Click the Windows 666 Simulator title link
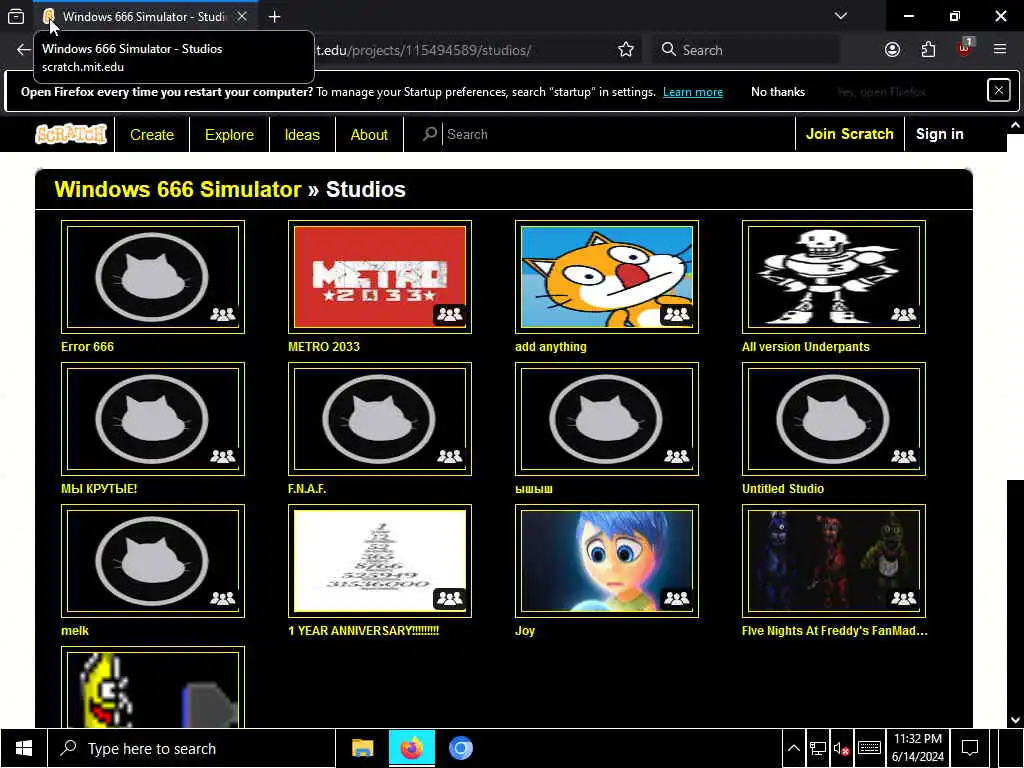This screenshot has width=1024, height=768. click(178, 189)
